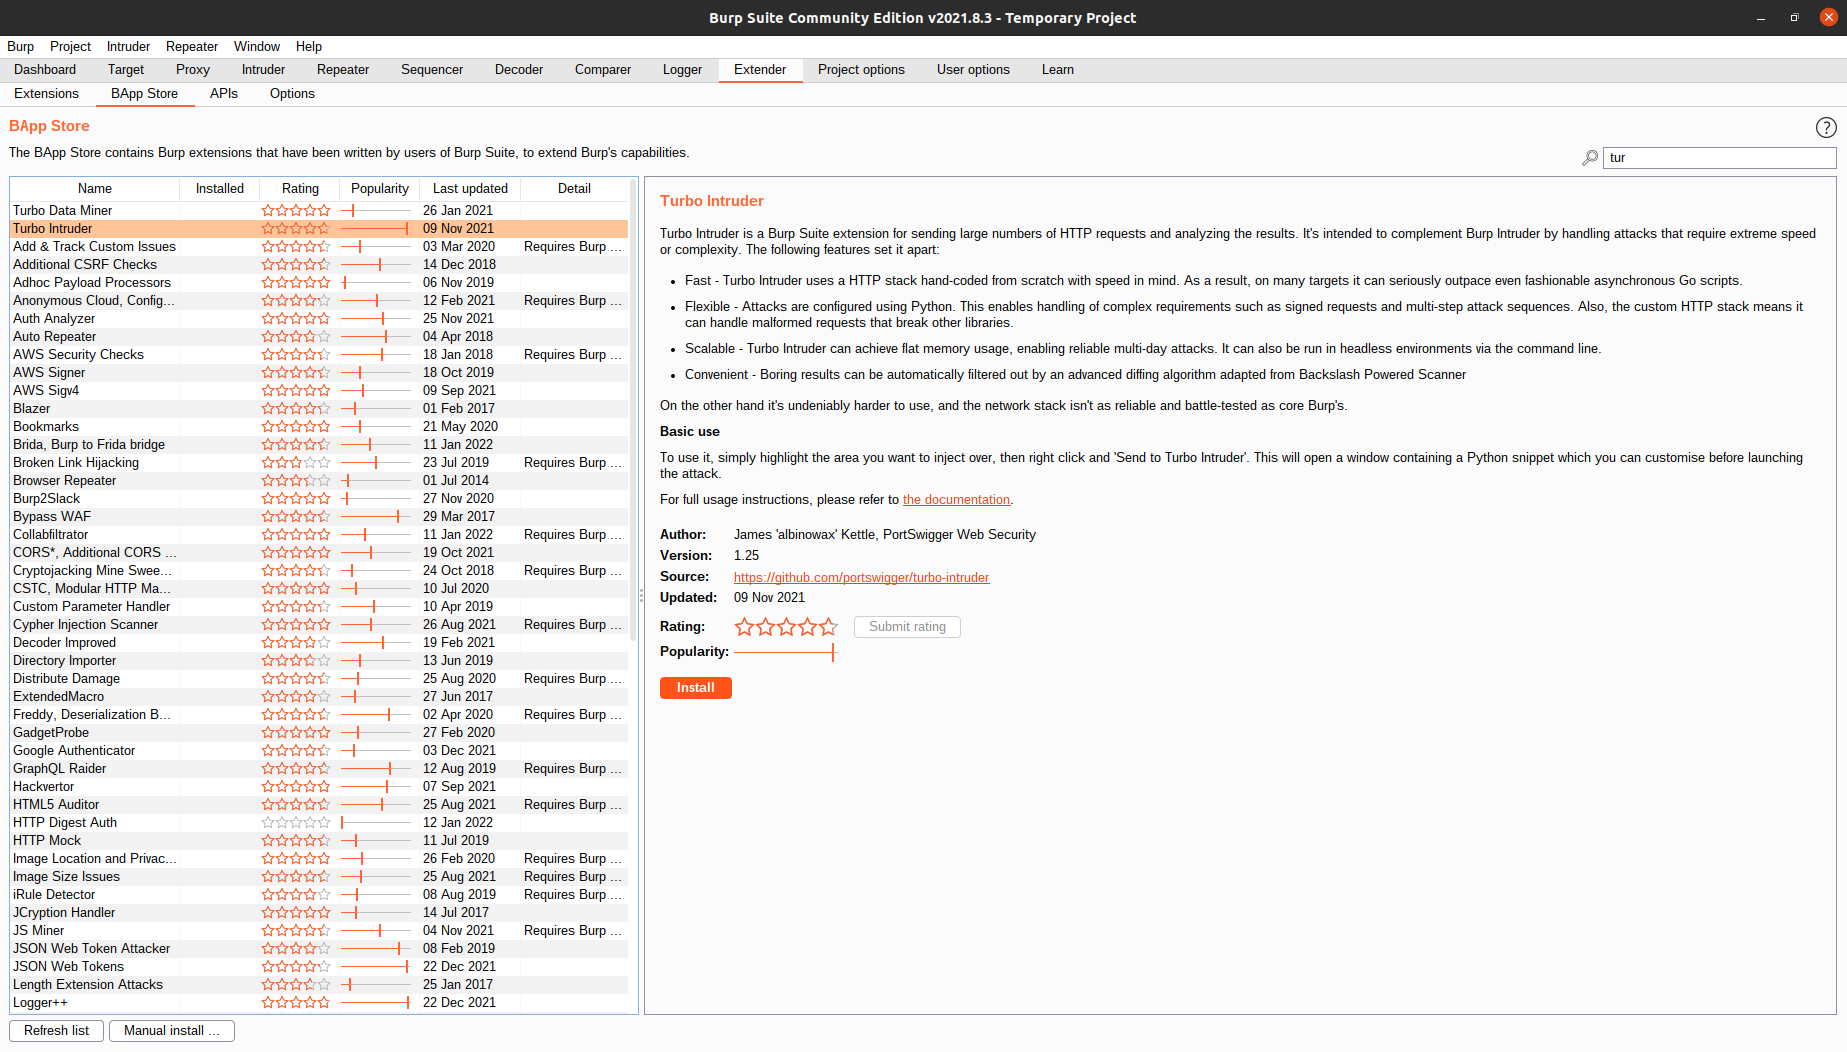The height and width of the screenshot is (1052, 1847).
Task: Switch to the Options sub-tab
Action: 292,94
